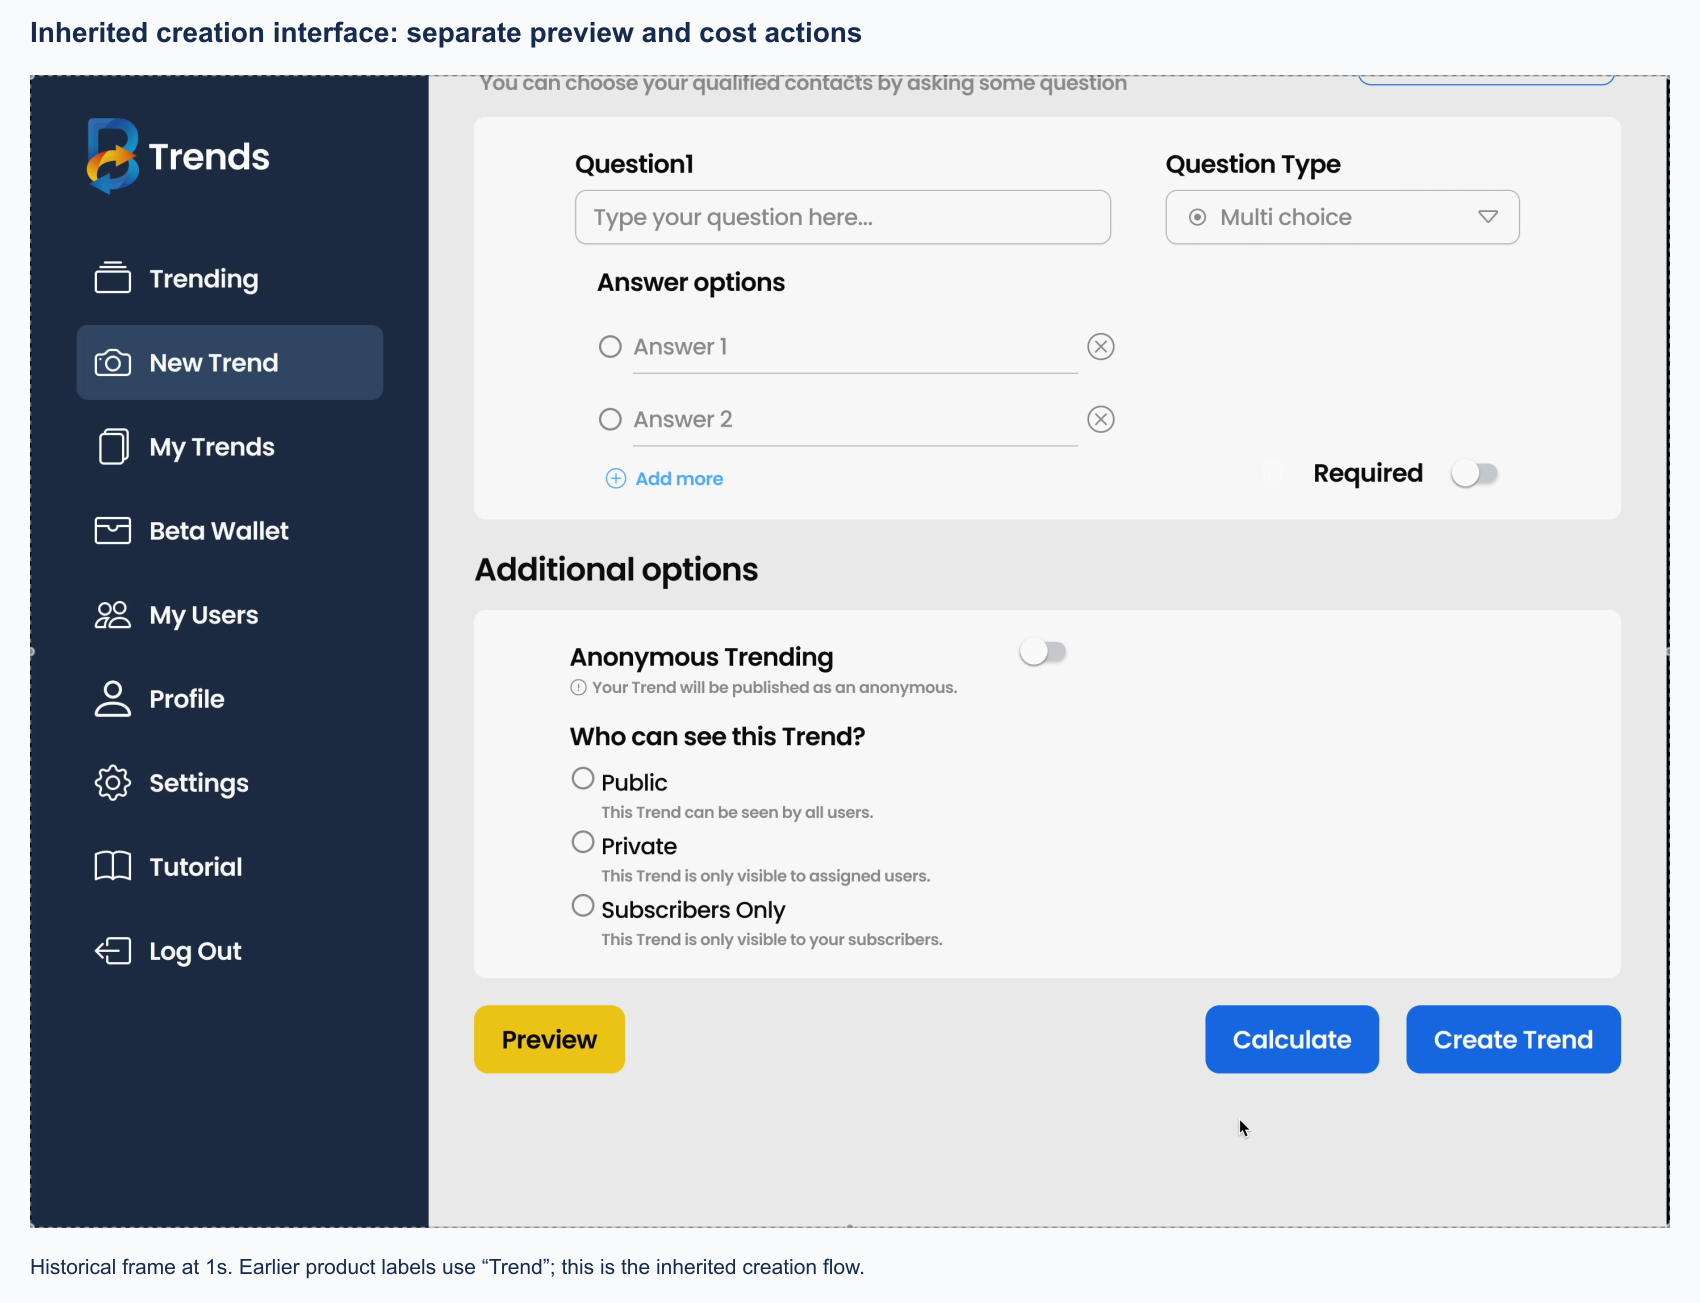
Task: Click the yellow Preview button
Action: pyautogui.click(x=549, y=1039)
